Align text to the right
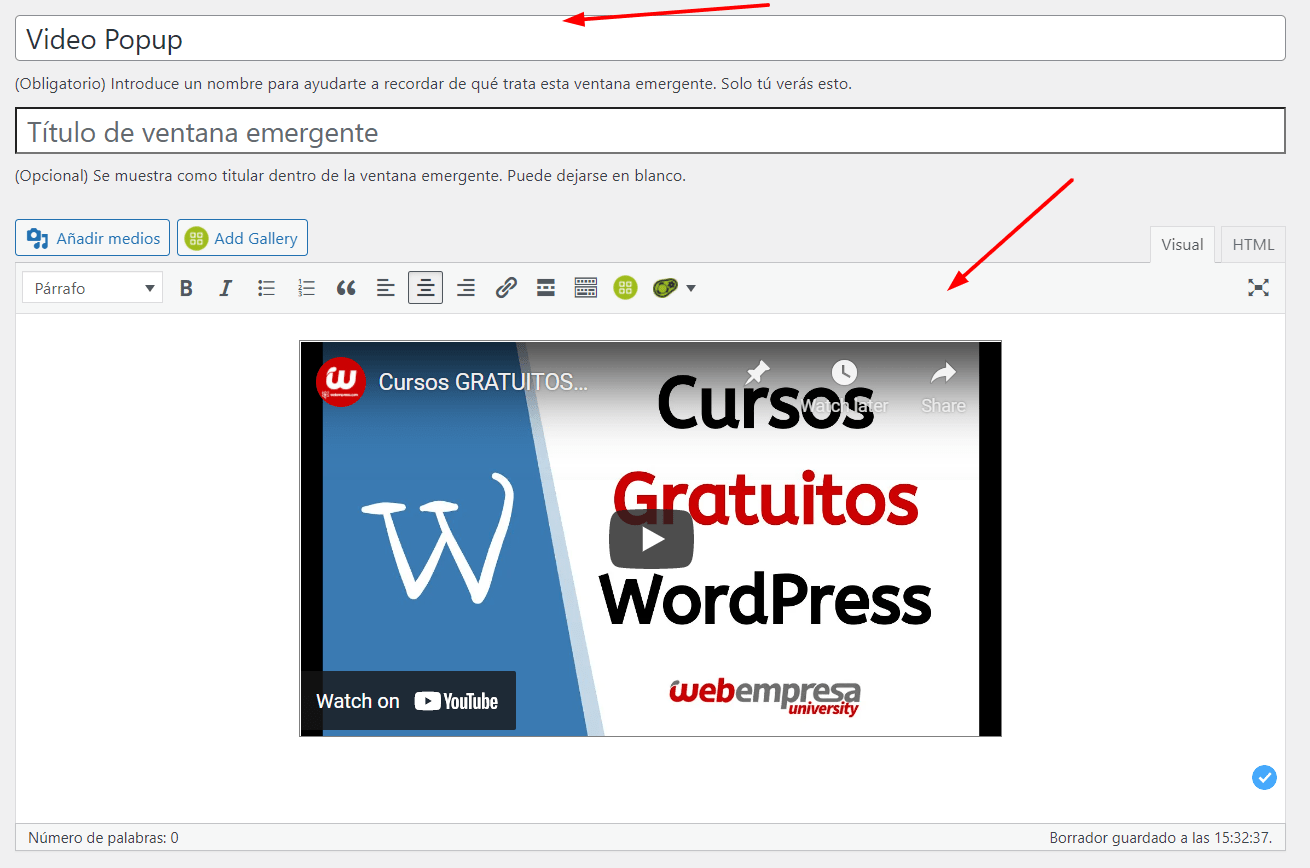1310x868 pixels. click(466, 288)
